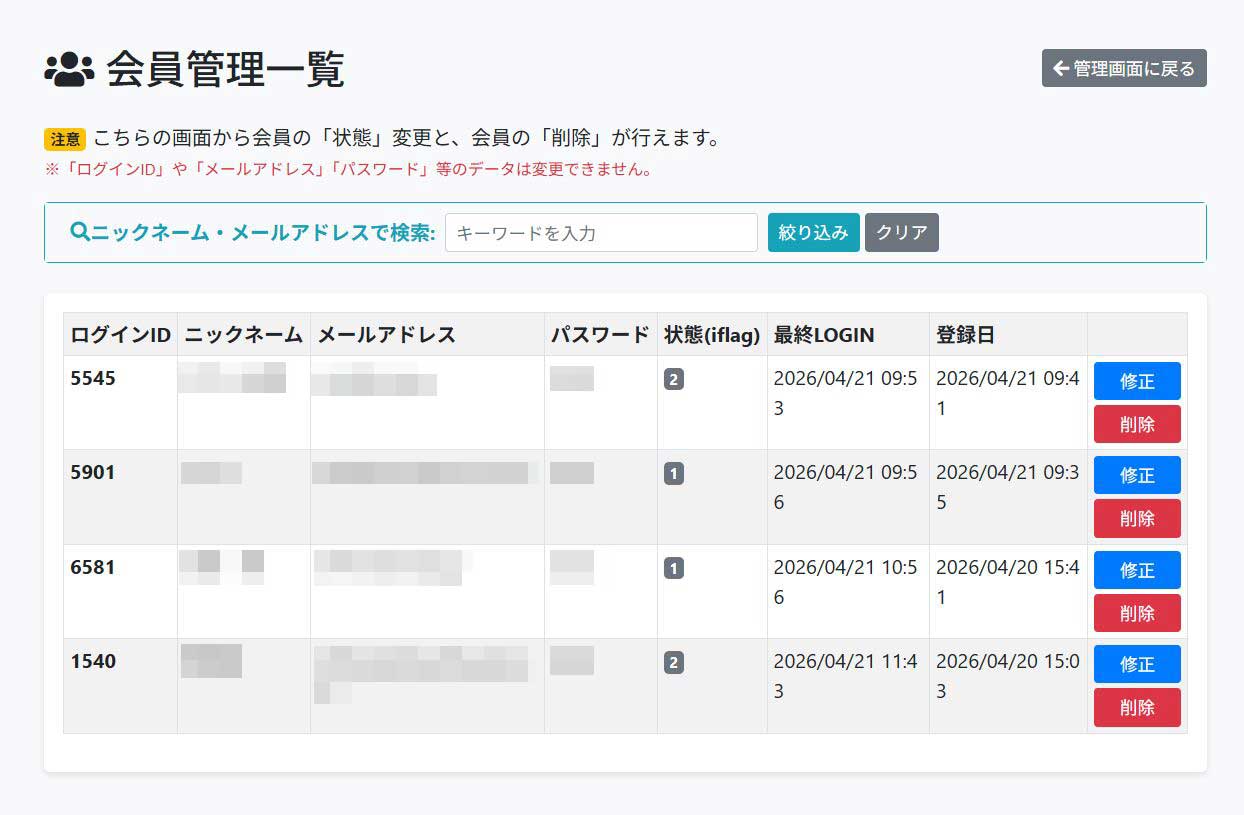Focus the キーワードを入力 search field
The image size is (1244, 815).
tap(601, 233)
